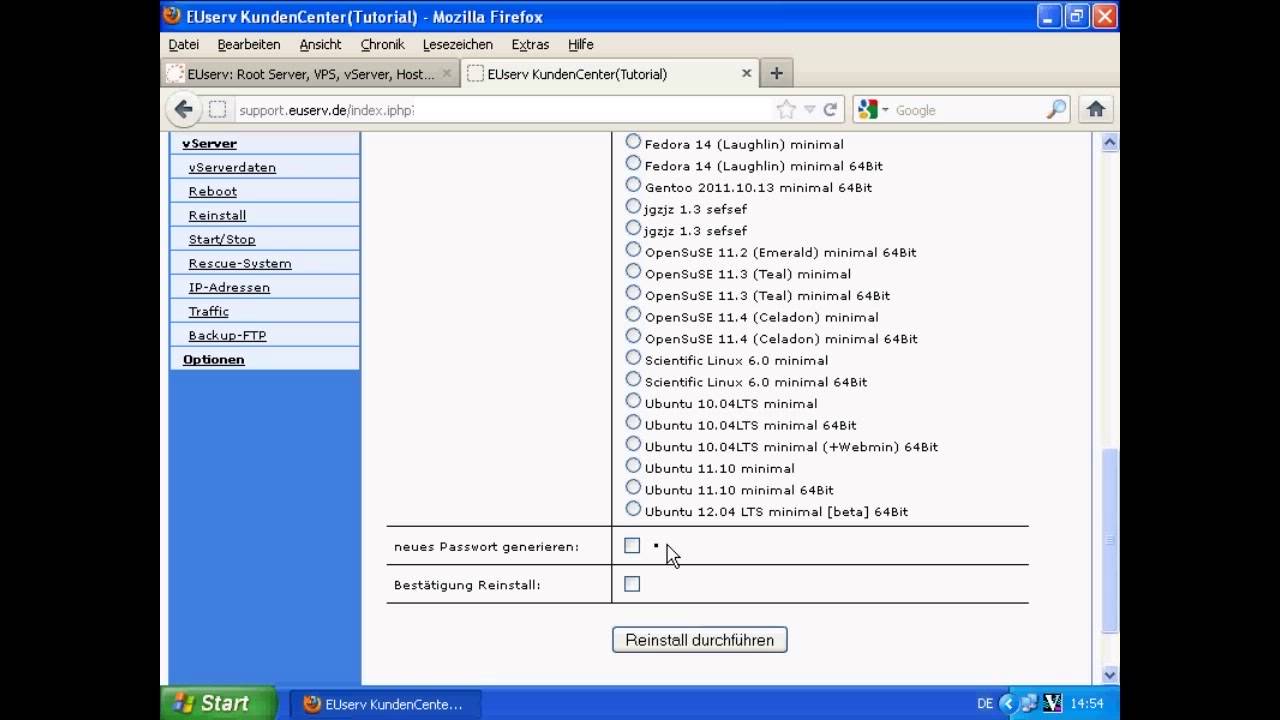Click Reinstall durchführen button
The height and width of the screenshot is (720, 1280).
pos(700,640)
